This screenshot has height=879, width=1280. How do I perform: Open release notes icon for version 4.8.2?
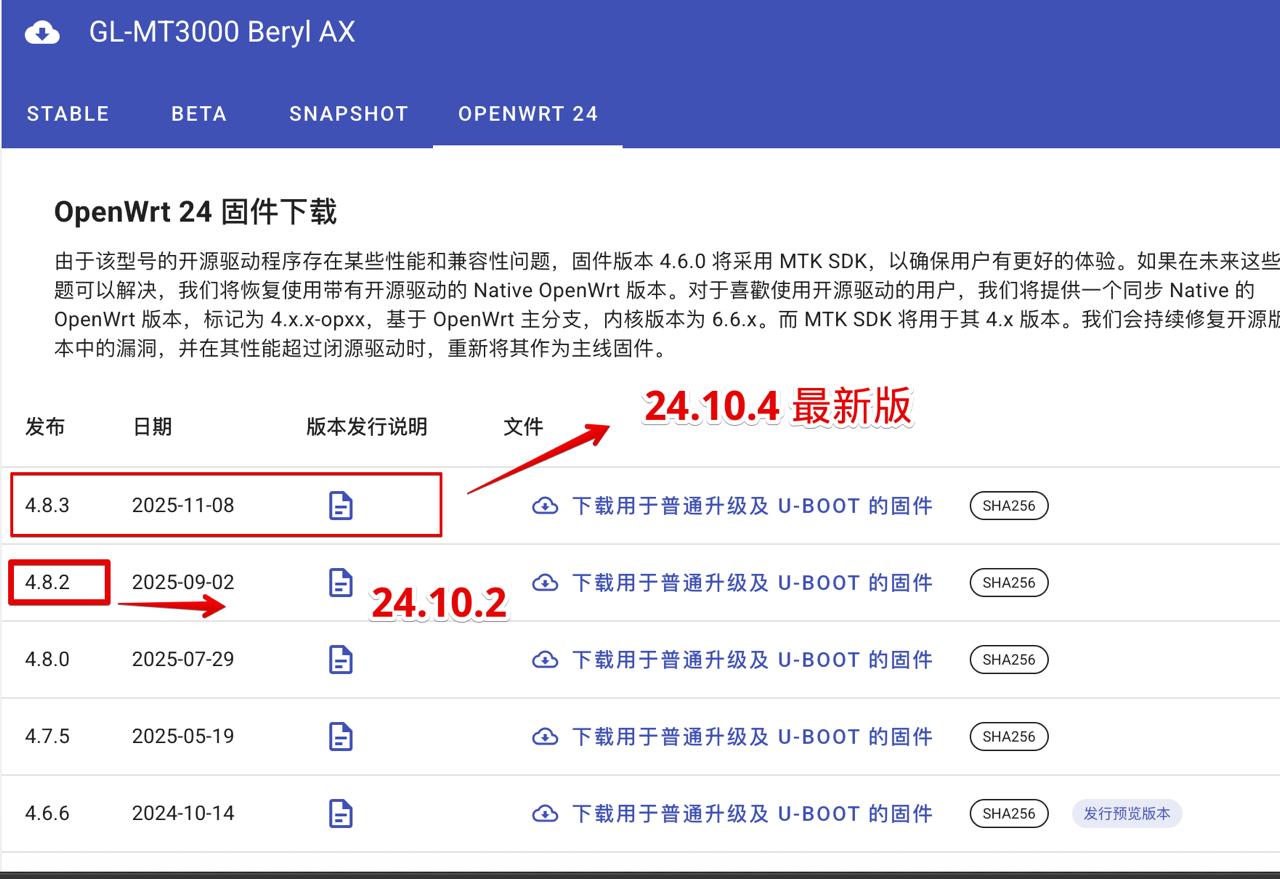[x=341, y=583]
